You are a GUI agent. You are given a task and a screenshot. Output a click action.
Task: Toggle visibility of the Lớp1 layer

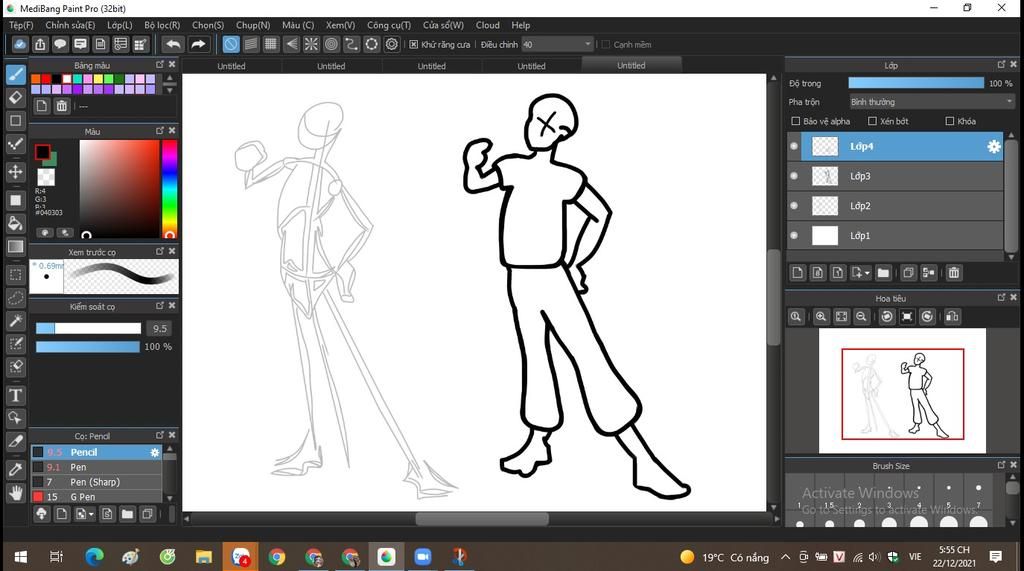[794, 235]
